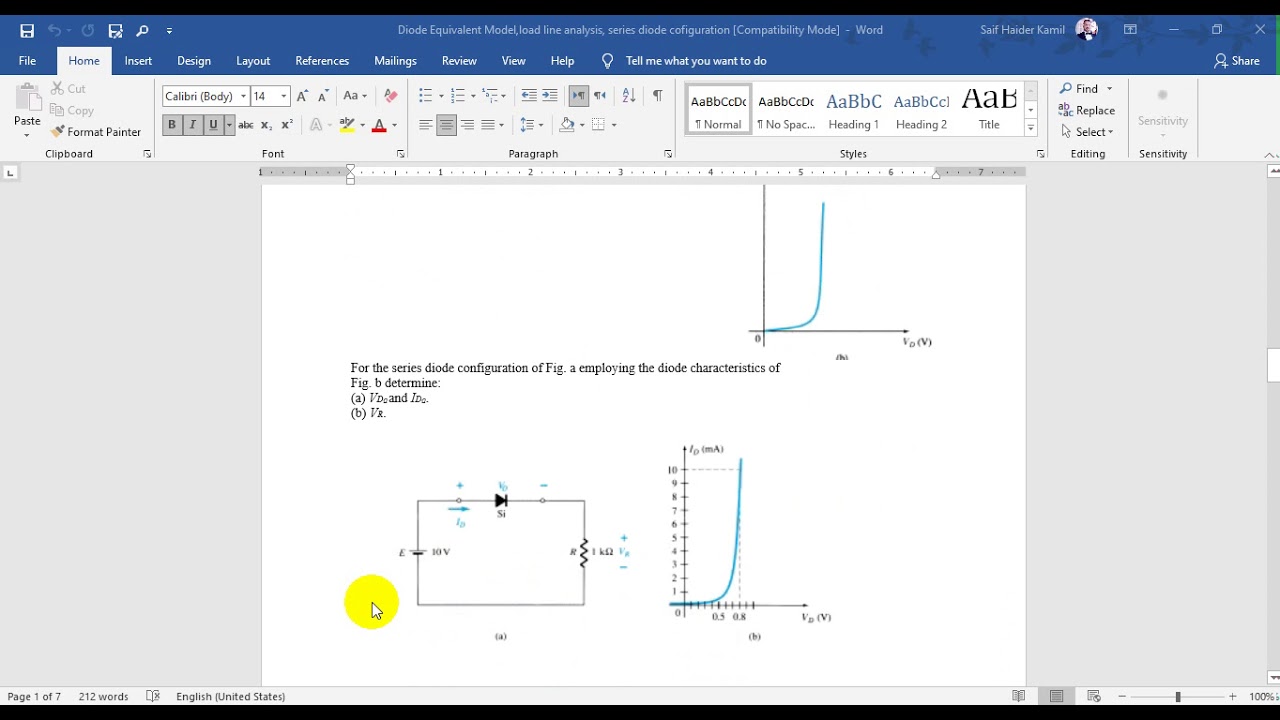Image resolution: width=1280 pixels, height=720 pixels.
Task: Apply subscript formatting
Action: click(x=266, y=125)
